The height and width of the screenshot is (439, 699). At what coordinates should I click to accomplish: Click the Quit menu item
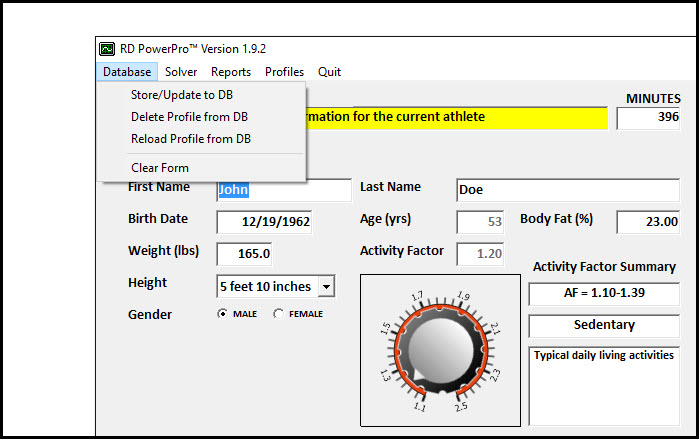[x=329, y=72]
